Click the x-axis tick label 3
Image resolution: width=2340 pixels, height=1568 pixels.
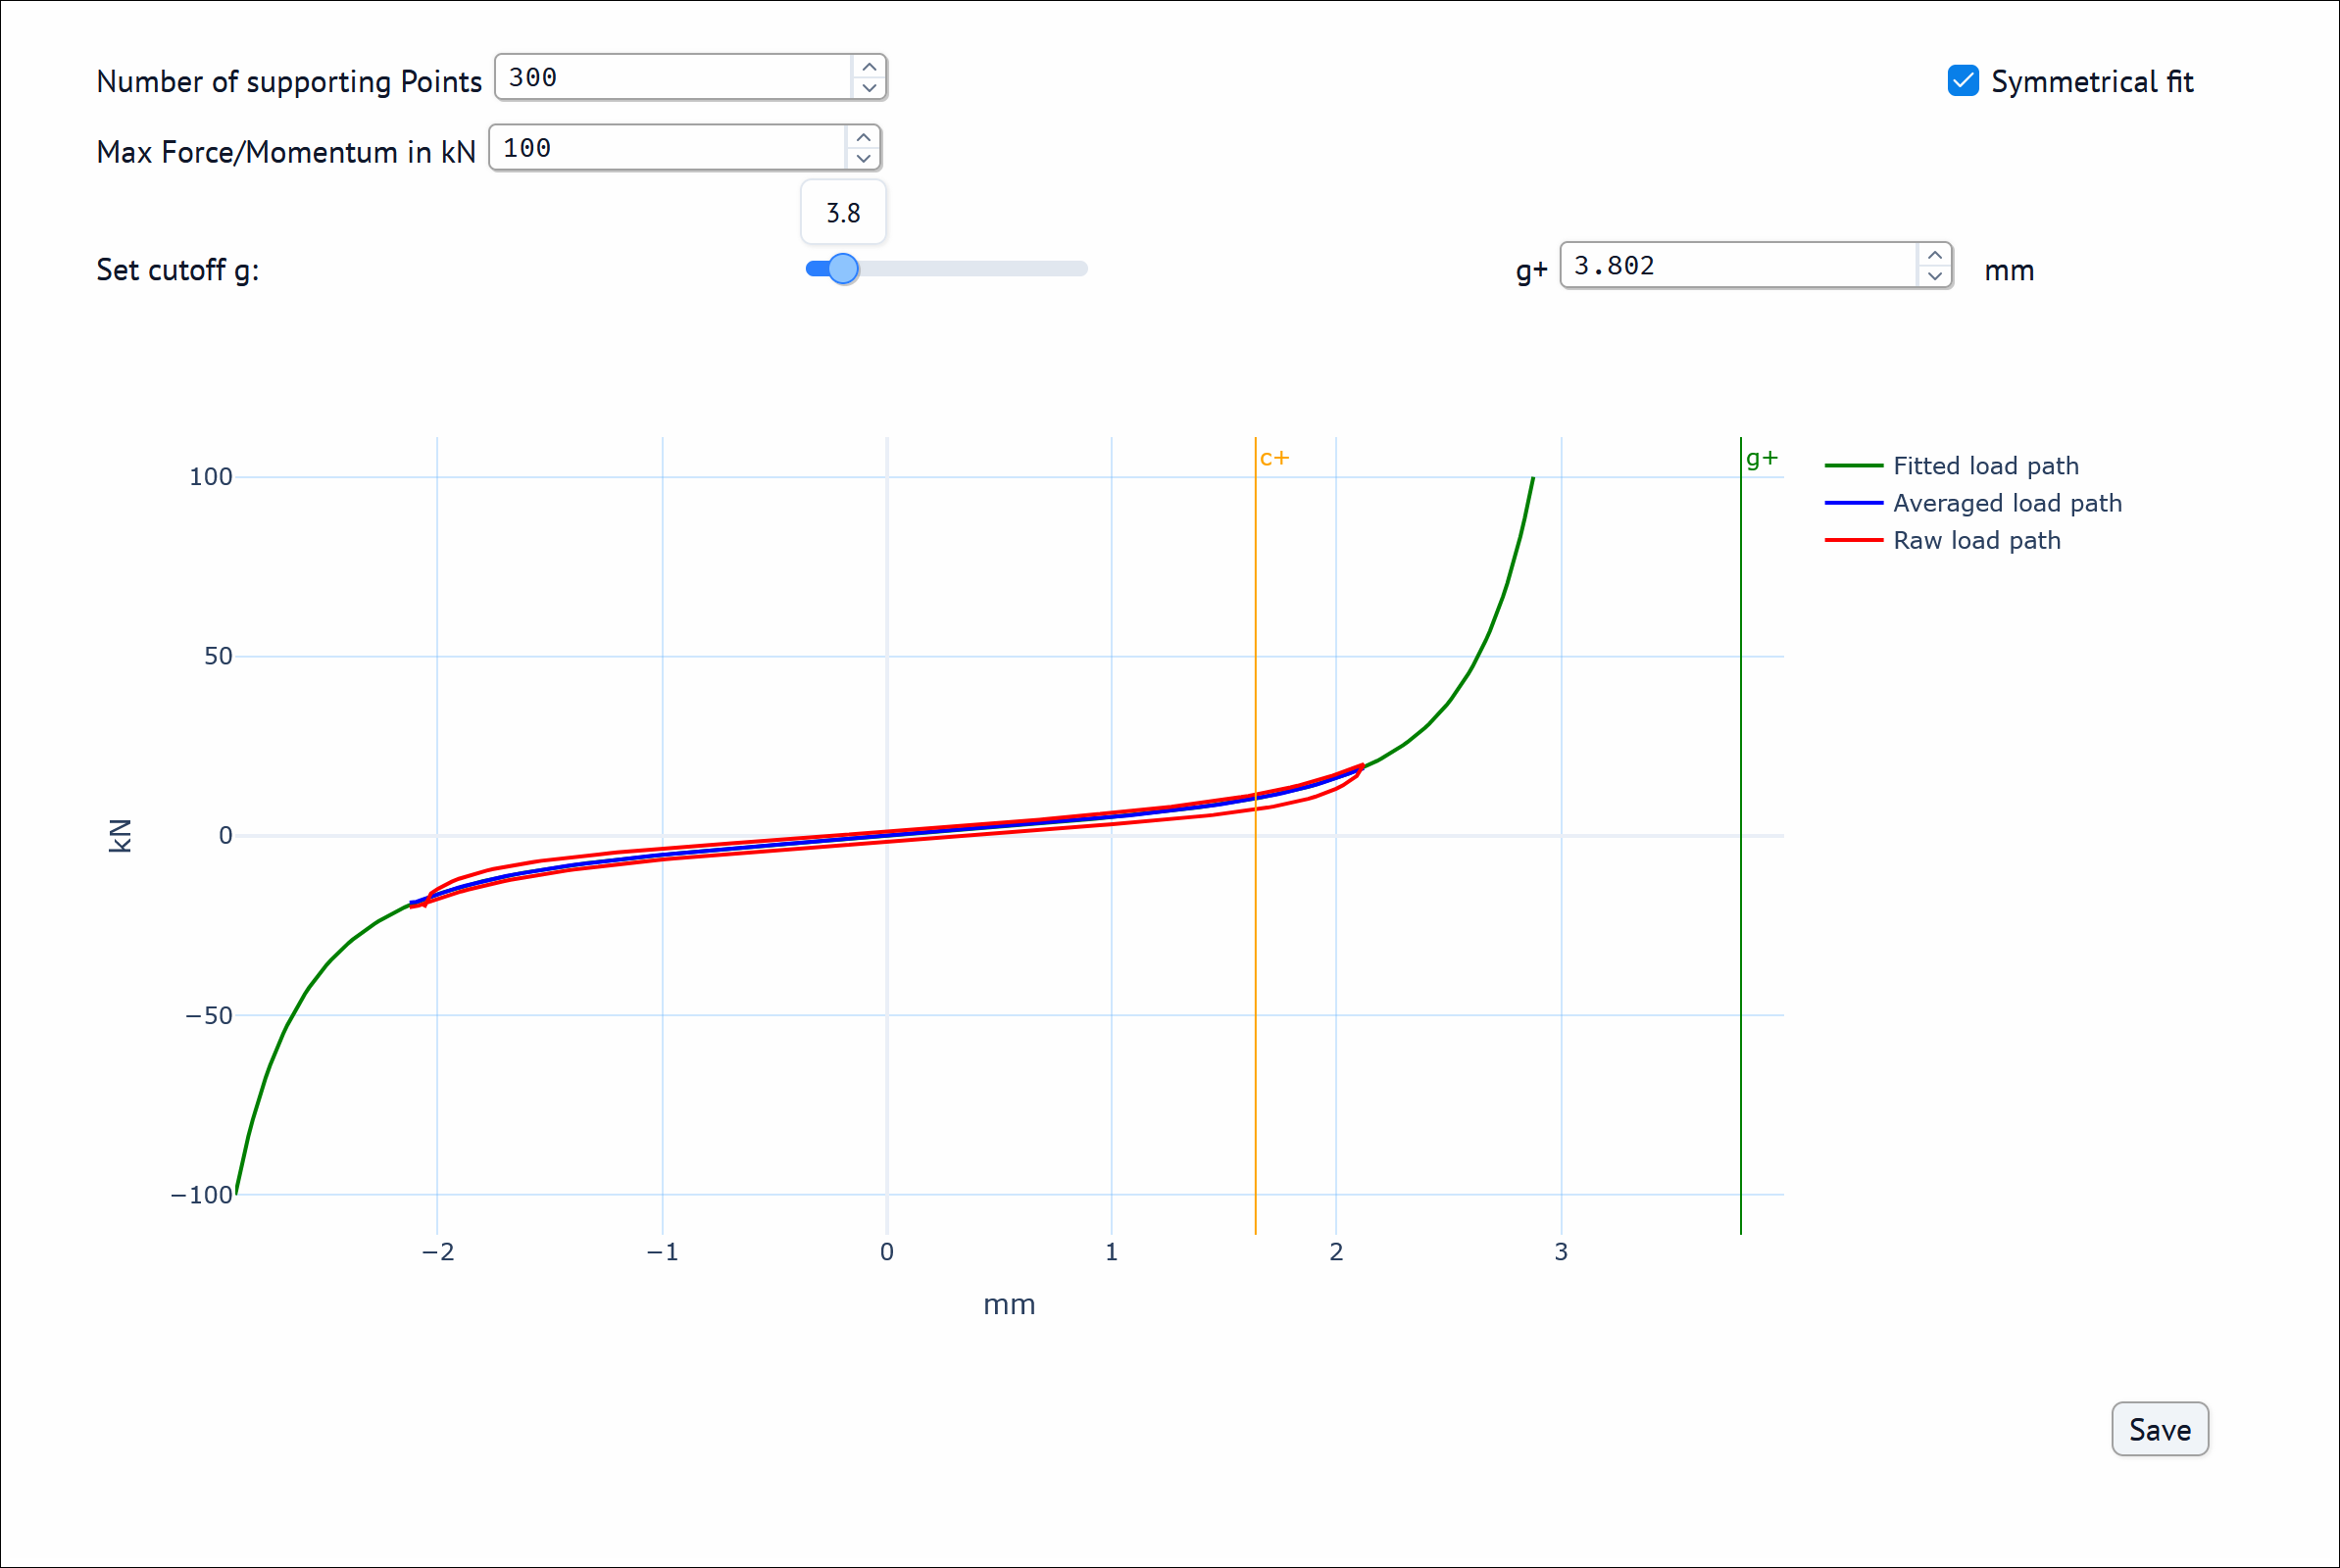click(x=1561, y=1252)
